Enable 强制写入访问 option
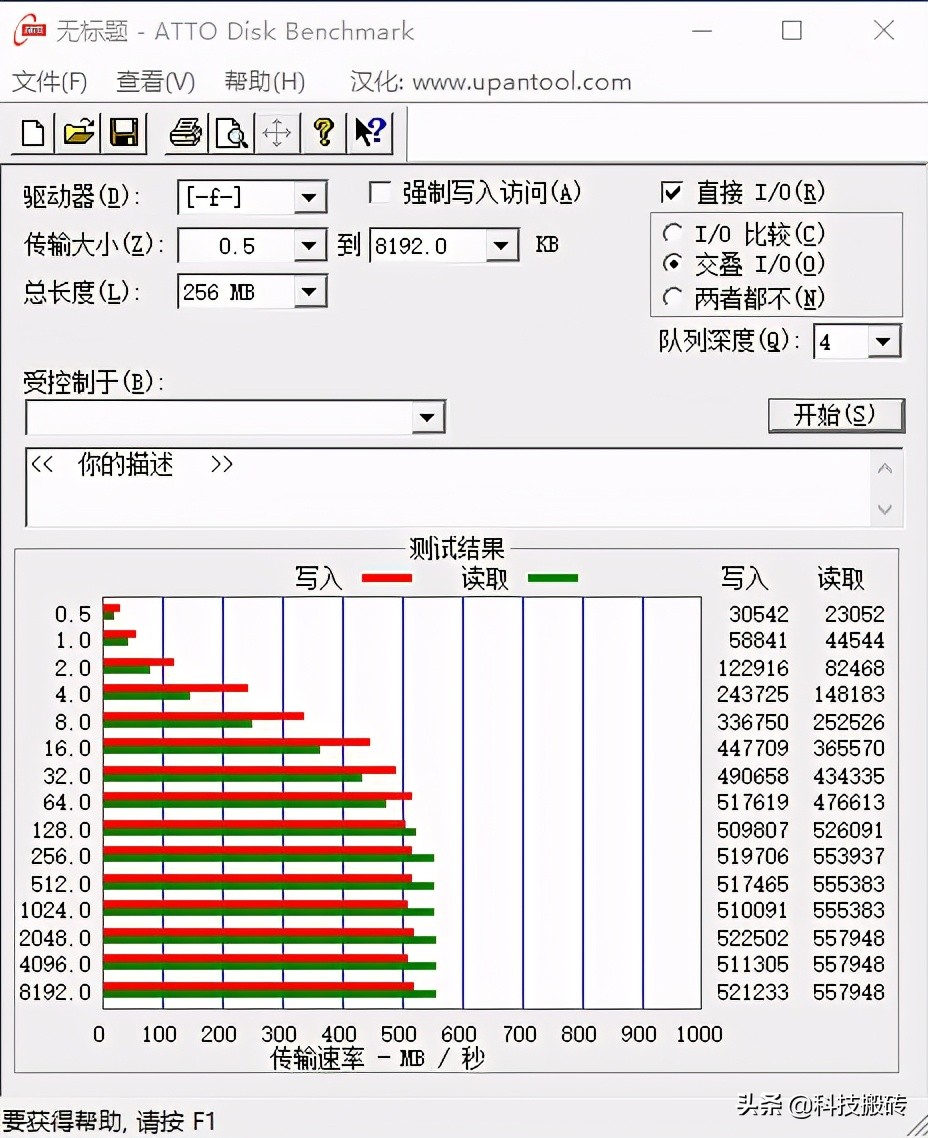 [x=379, y=192]
